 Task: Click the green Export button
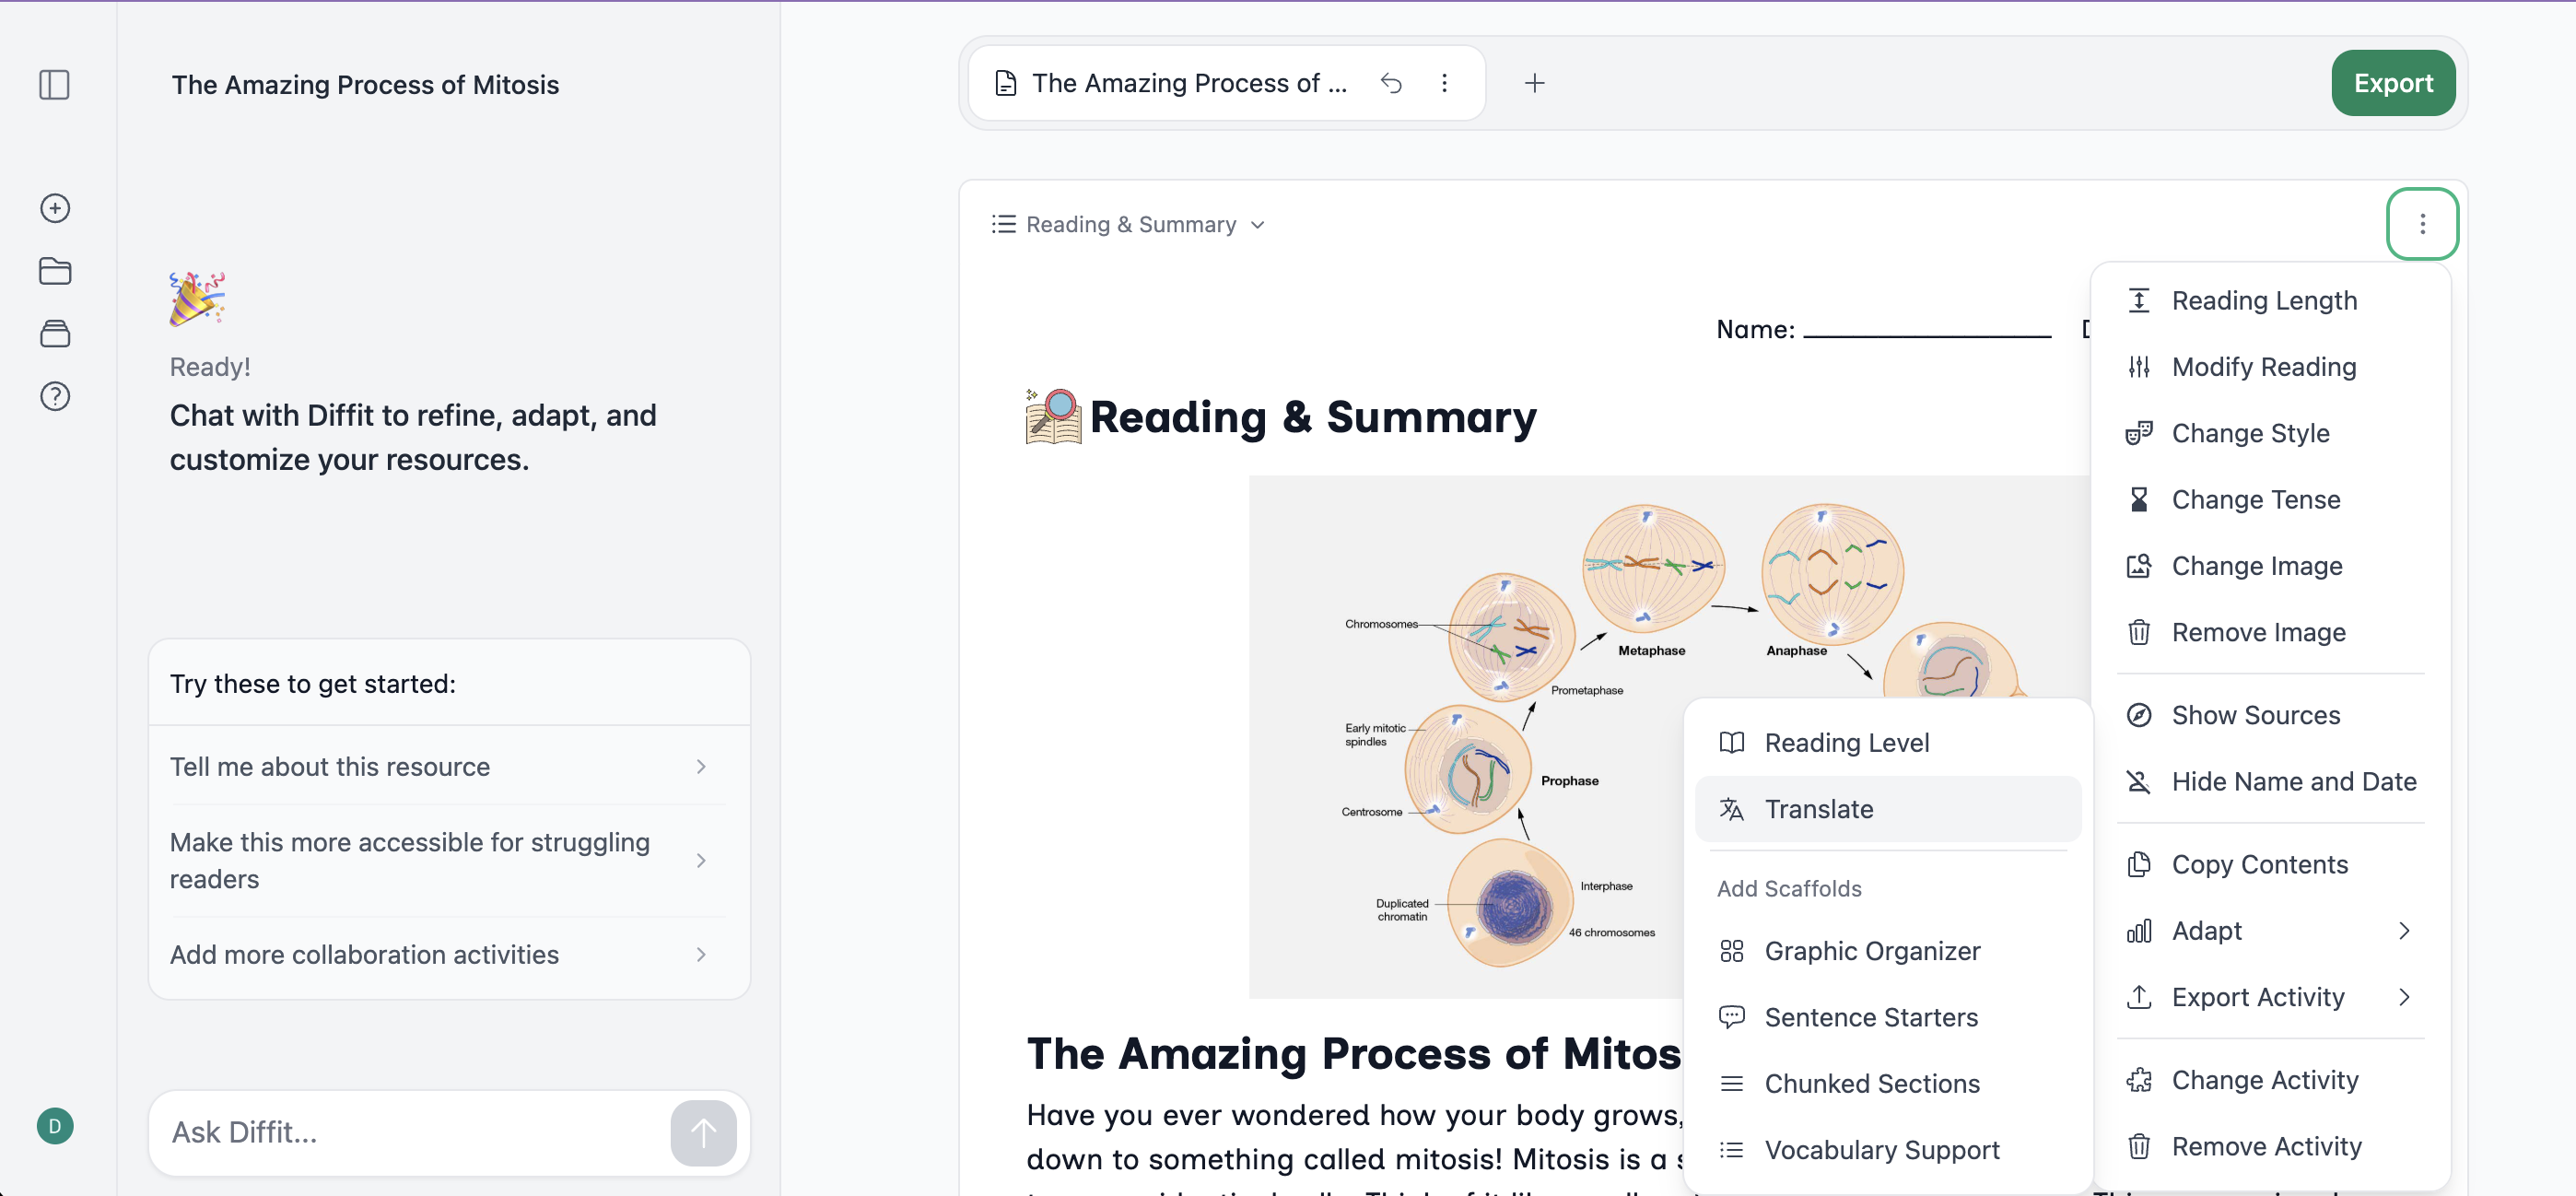2393,83
